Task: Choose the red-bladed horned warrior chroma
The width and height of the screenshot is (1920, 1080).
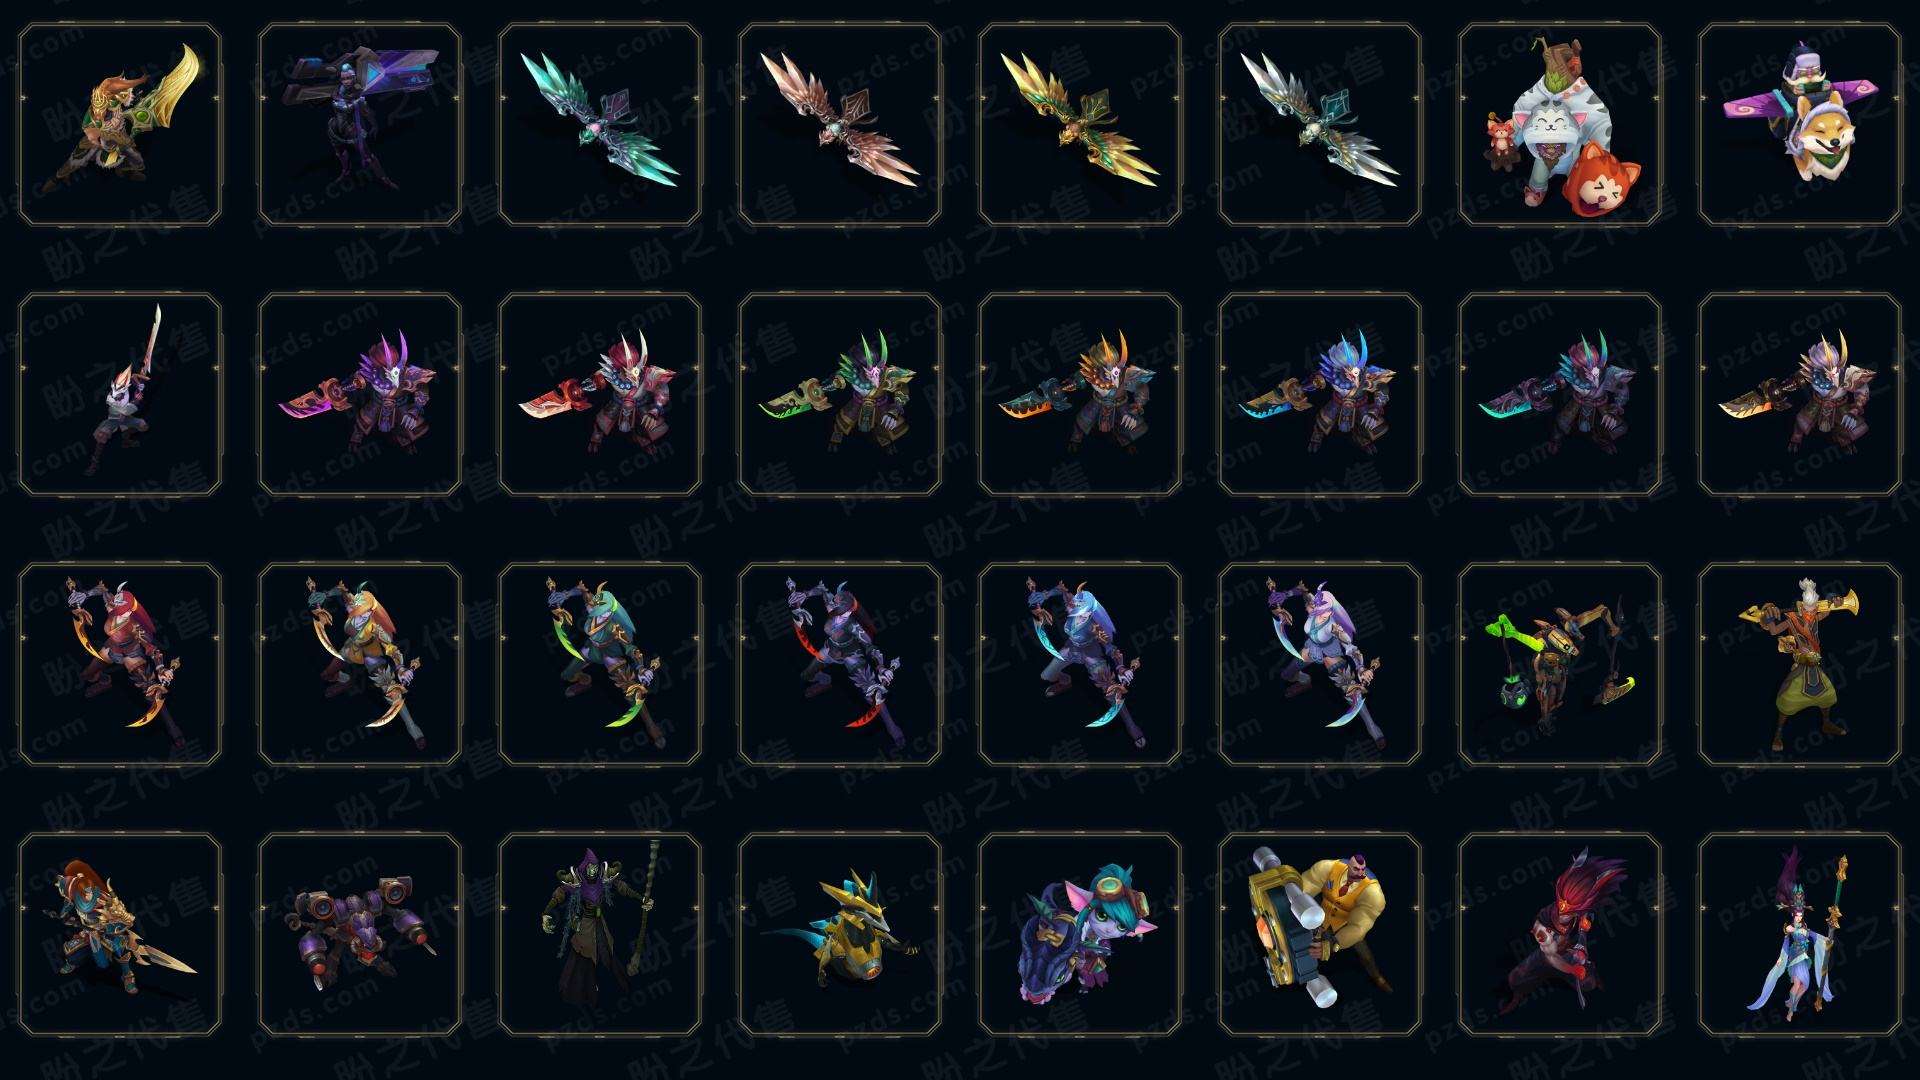Action: pyautogui.click(x=600, y=394)
